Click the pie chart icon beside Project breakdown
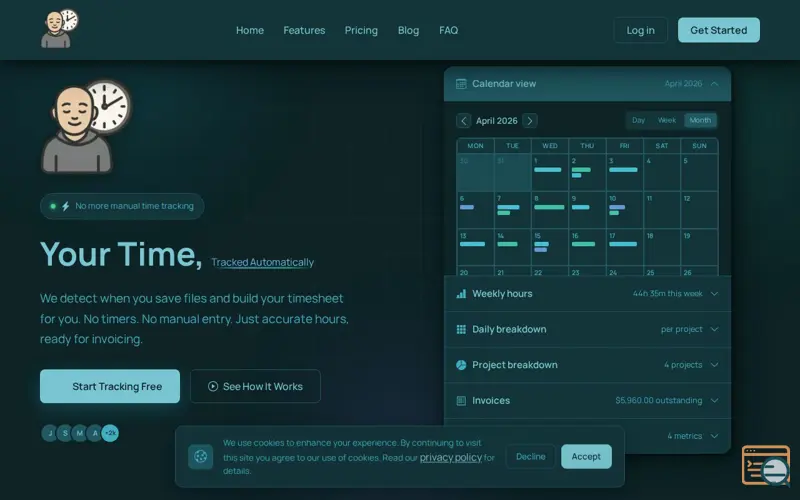 coord(461,365)
